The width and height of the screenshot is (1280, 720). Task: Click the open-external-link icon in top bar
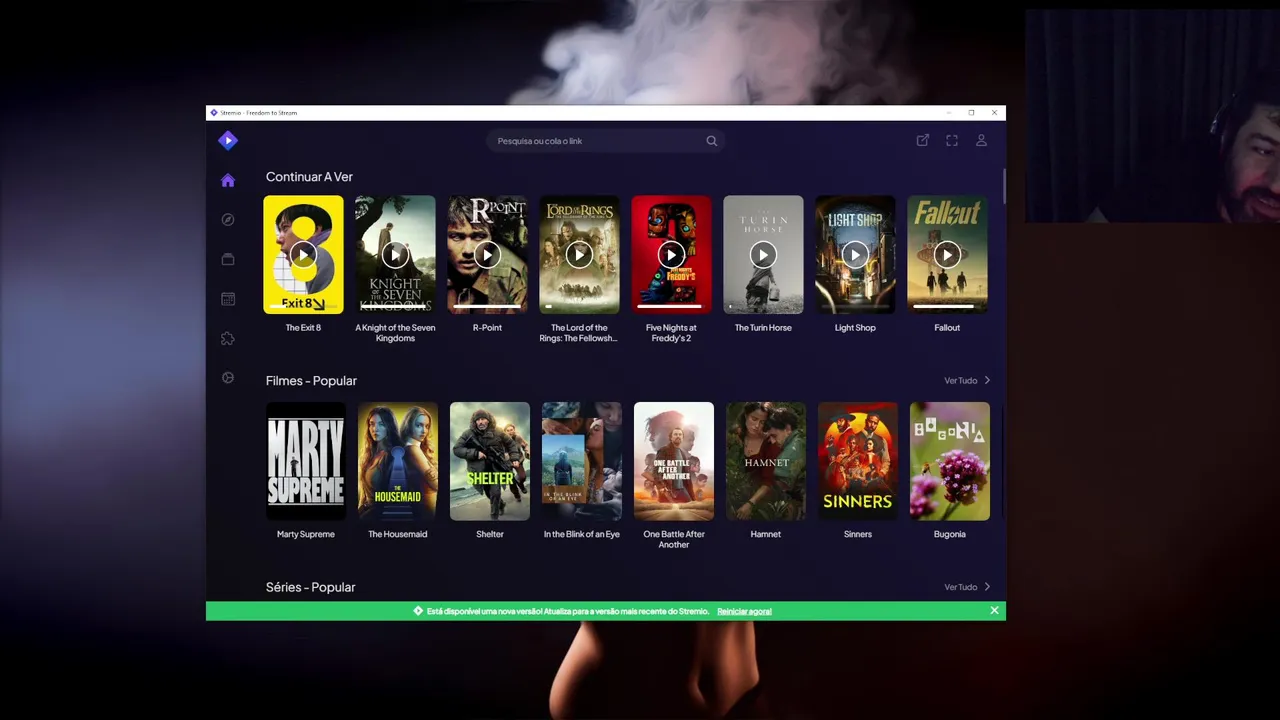(x=923, y=141)
